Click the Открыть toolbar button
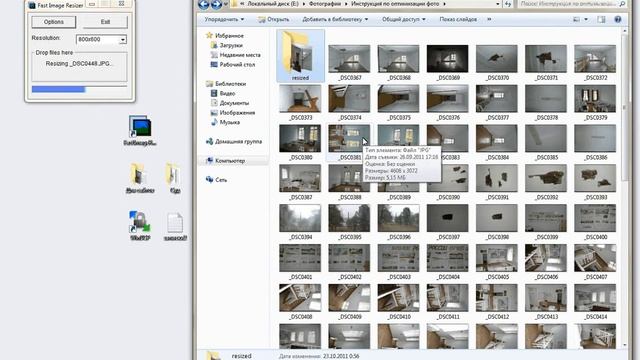 tap(274, 19)
